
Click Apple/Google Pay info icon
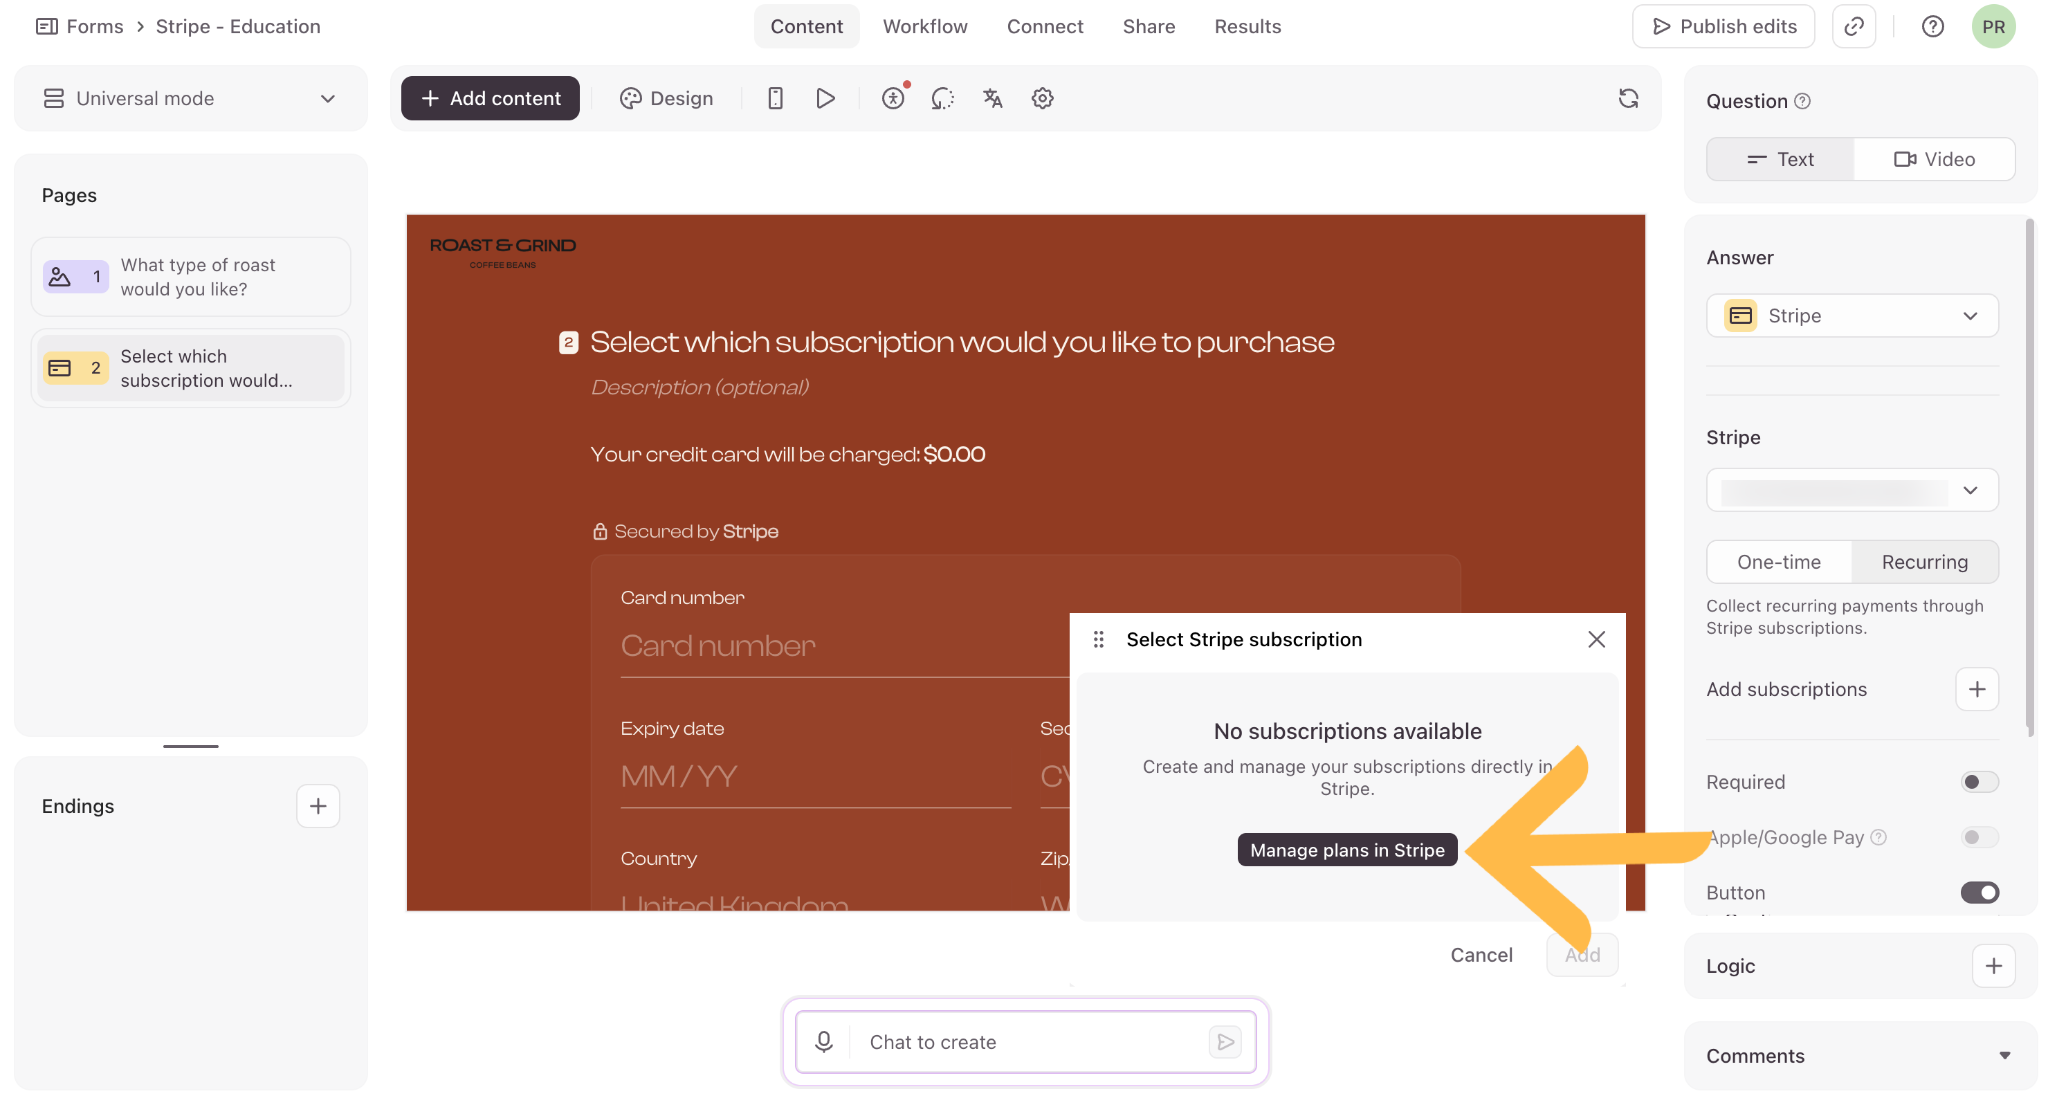(x=1879, y=837)
